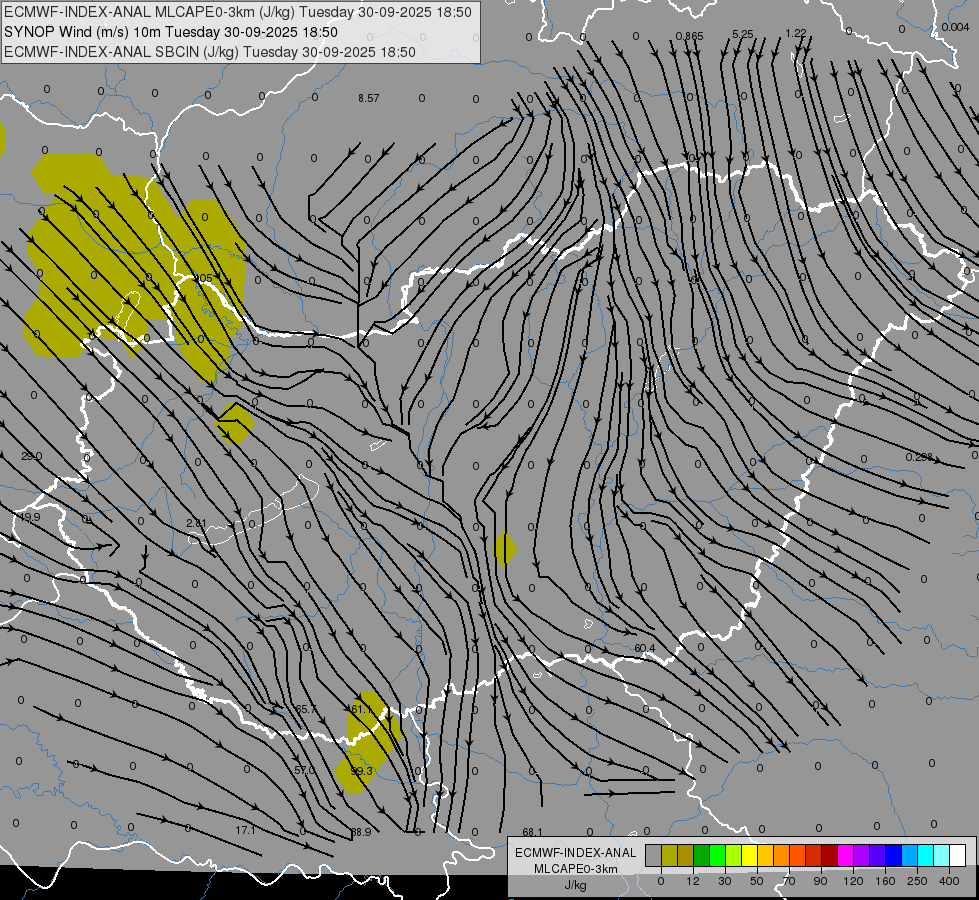Click the map value 0.298
Viewport: 979px width, 900px height.
coord(919,457)
